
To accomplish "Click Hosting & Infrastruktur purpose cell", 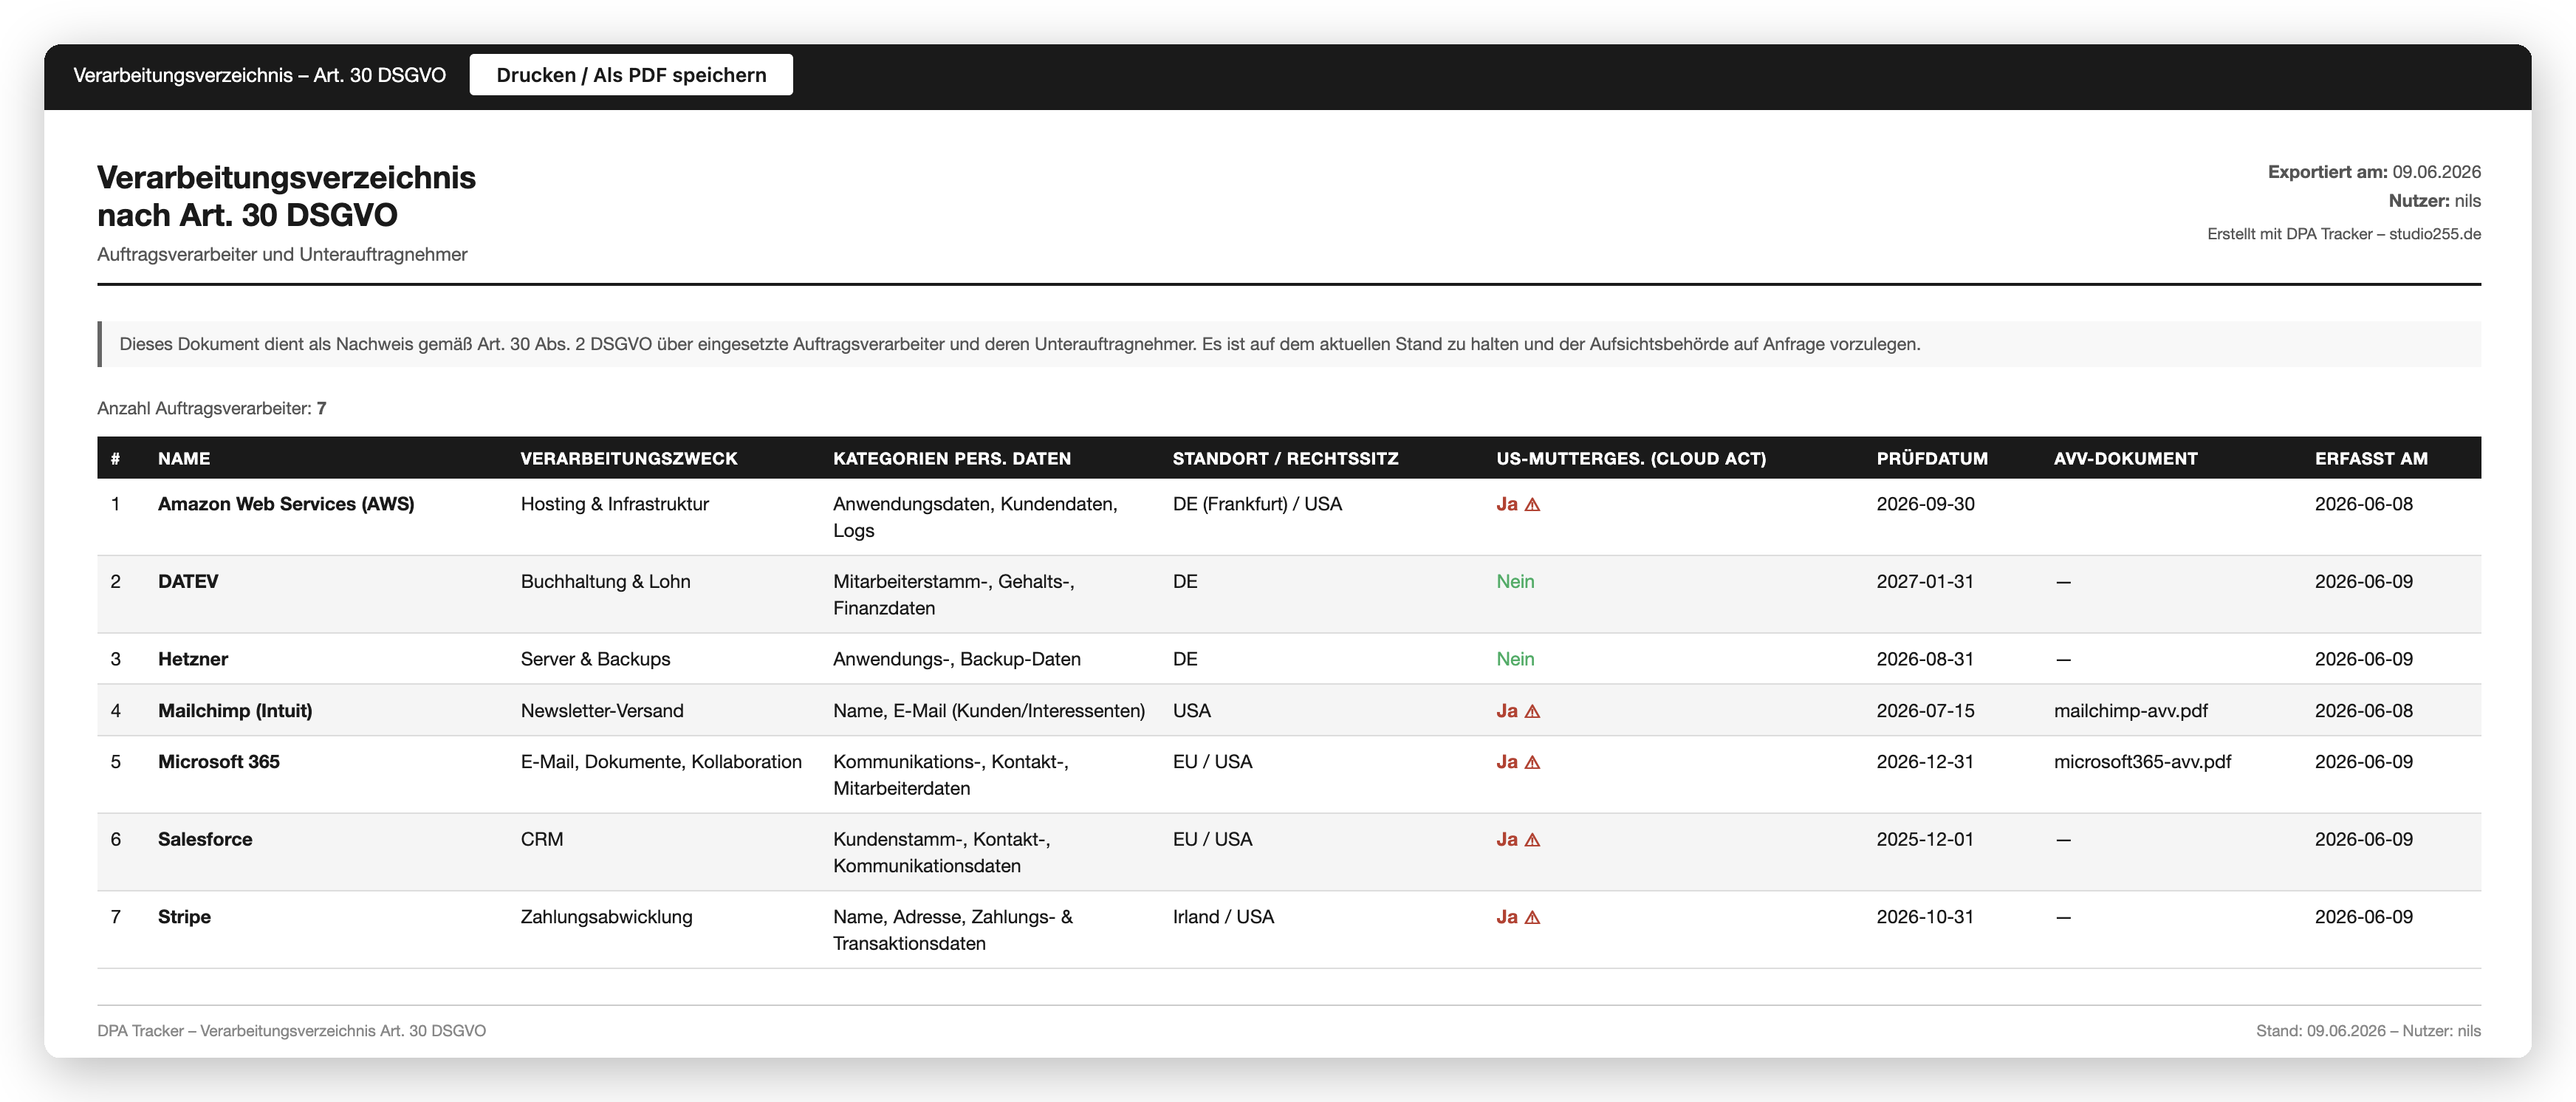I will coord(614,504).
